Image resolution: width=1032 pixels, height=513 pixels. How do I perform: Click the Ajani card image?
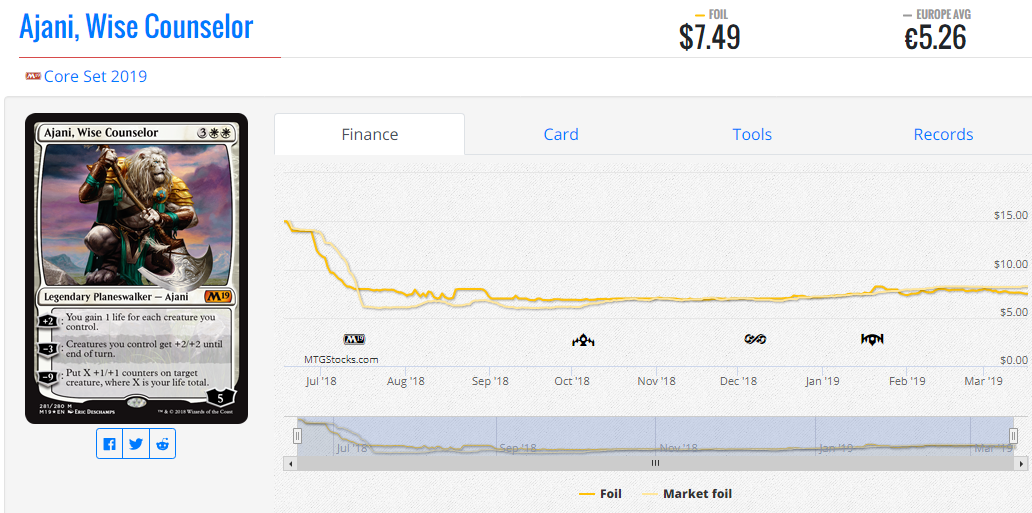click(x=136, y=269)
